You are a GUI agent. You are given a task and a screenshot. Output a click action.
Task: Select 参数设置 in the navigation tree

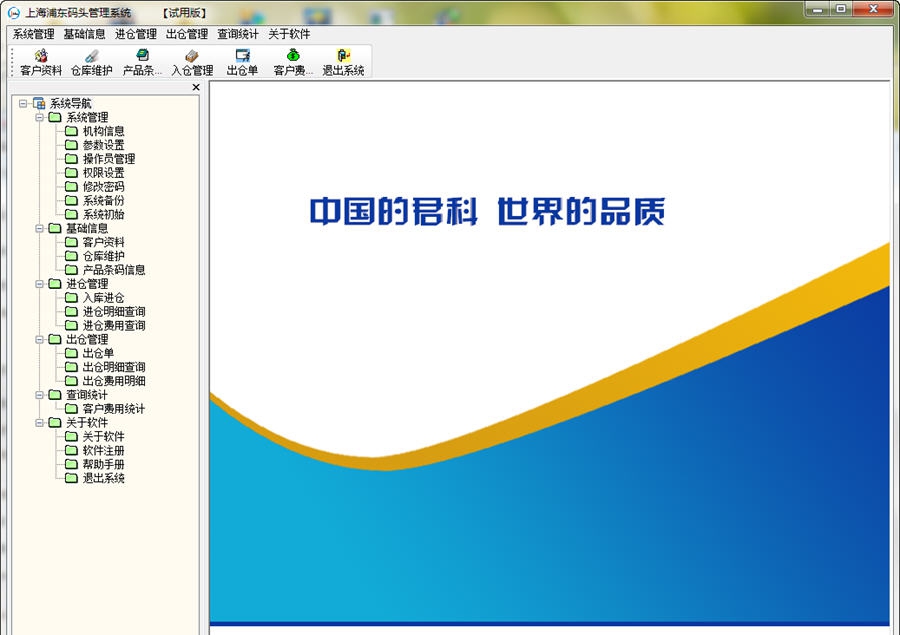(x=103, y=145)
